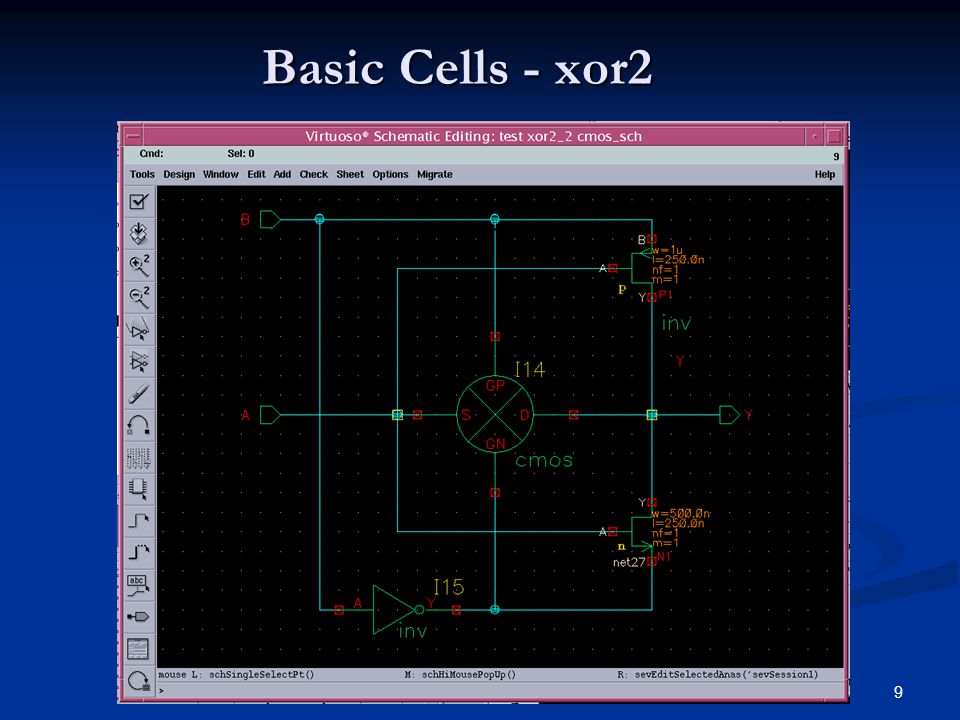Open the Migrate menu
The height and width of the screenshot is (720, 960).
click(435, 174)
